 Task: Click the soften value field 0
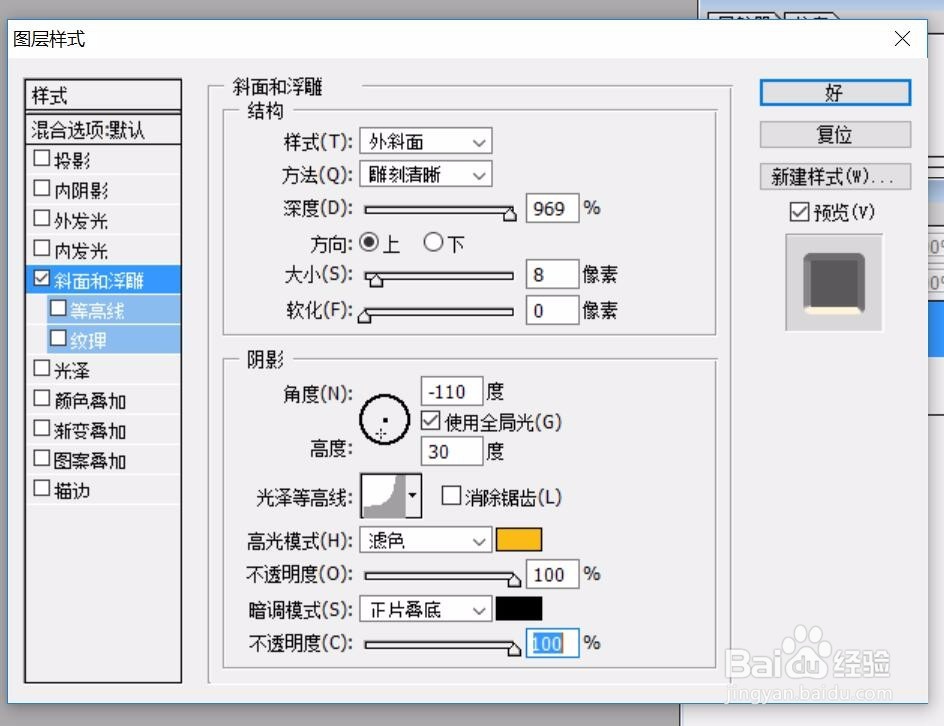(552, 310)
